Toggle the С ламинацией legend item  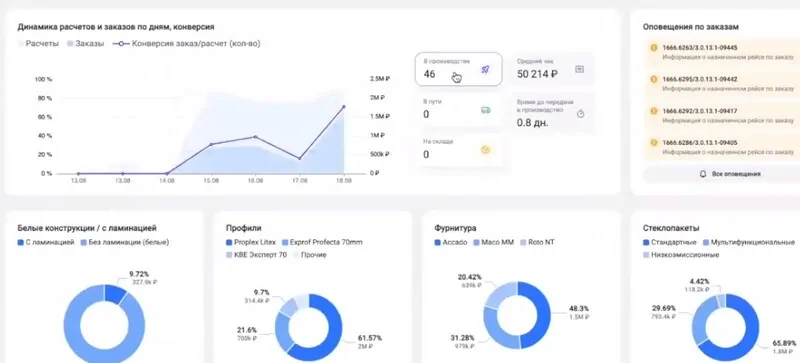[46, 242]
